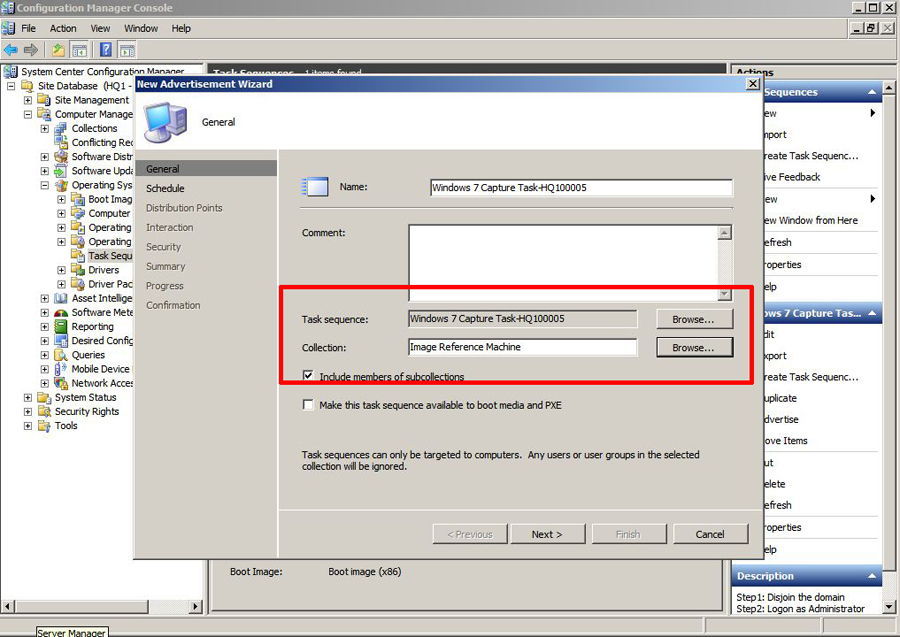Collapse the Computer Management tree node
900x637 pixels.
(x=28, y=114)
